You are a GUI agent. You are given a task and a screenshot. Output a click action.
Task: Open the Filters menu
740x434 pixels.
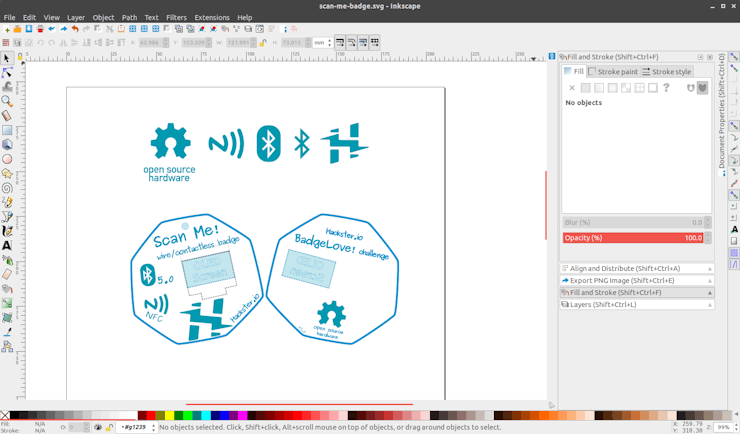click(x=177, y=17)
